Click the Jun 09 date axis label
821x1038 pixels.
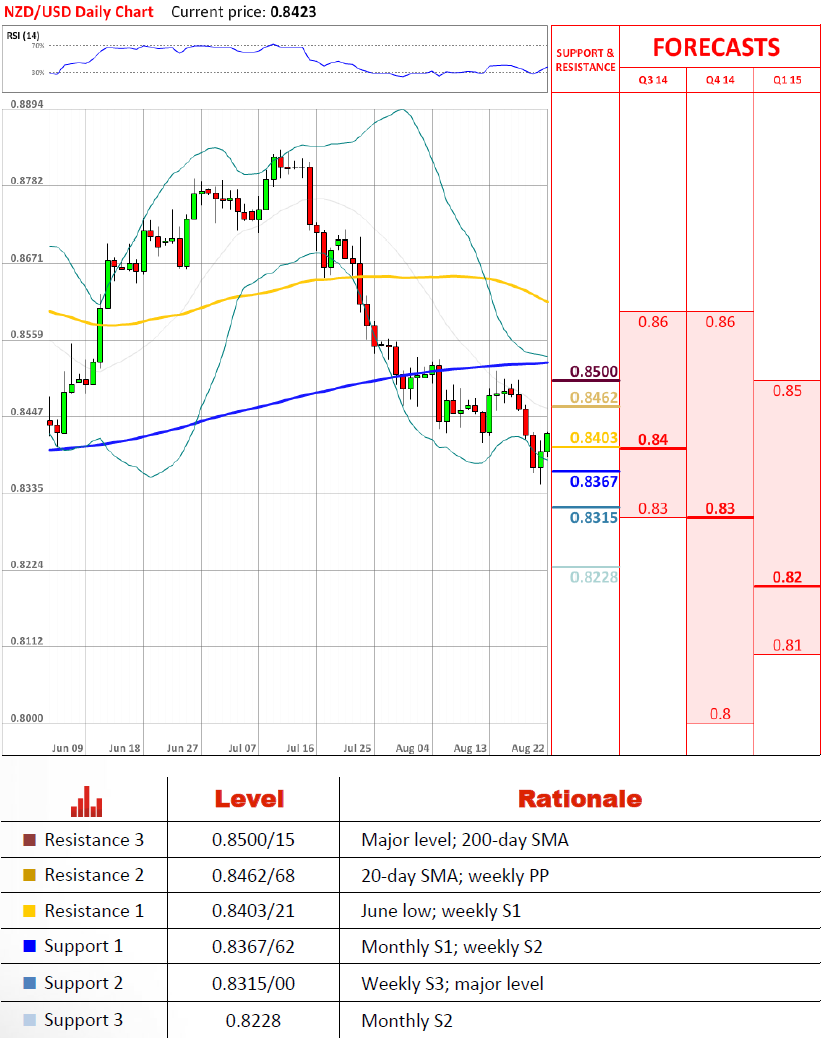(x=68, y=748)
